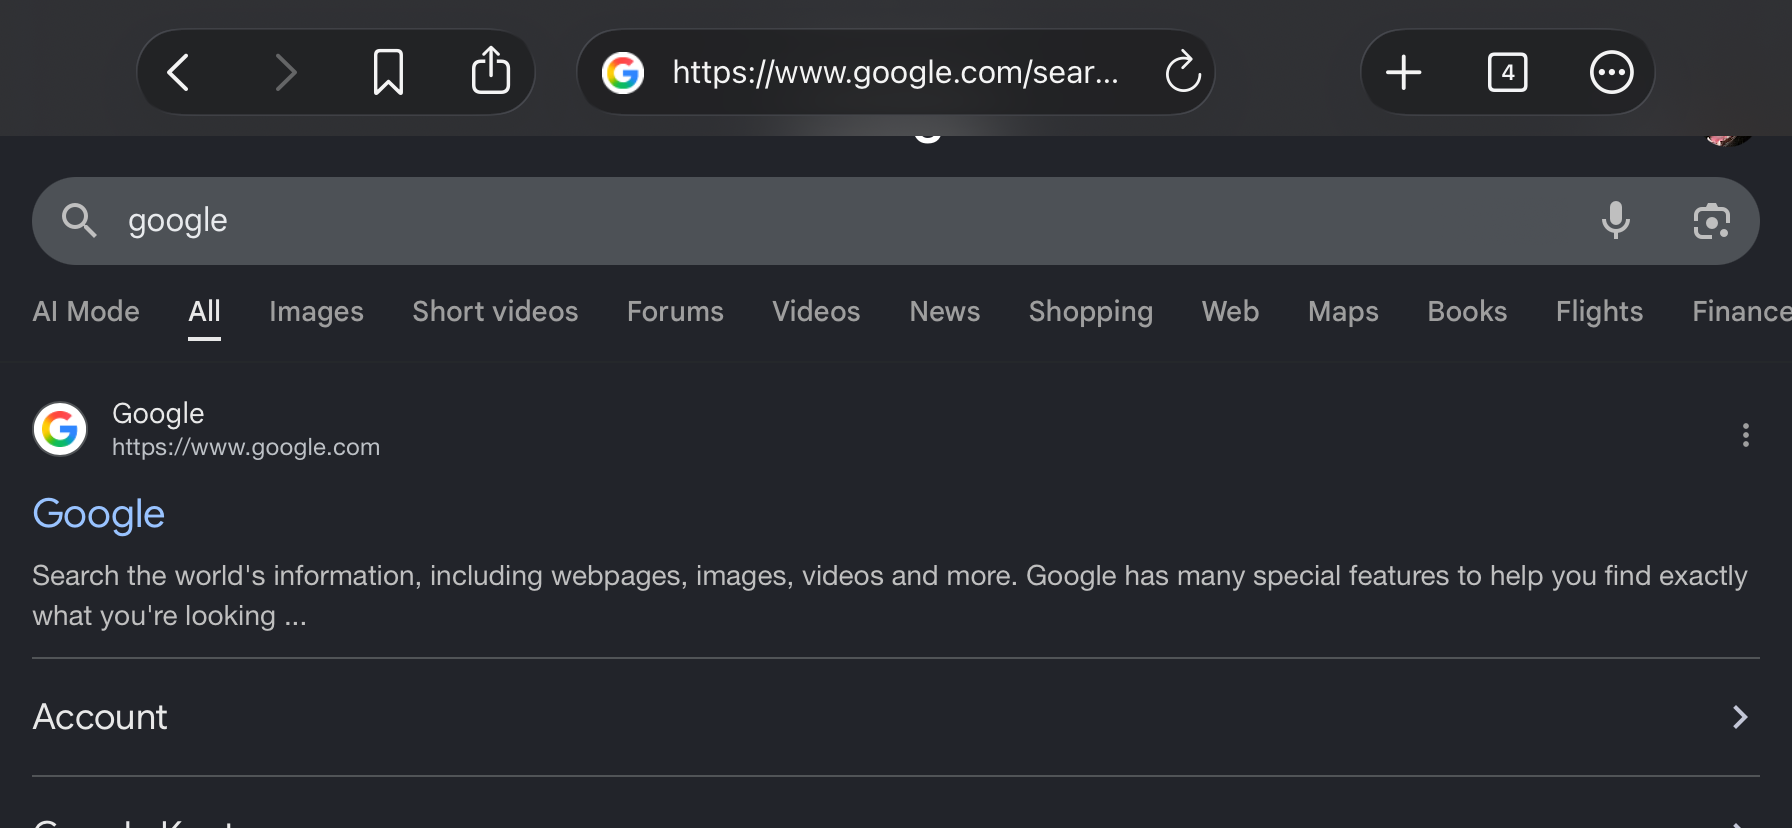This screenshot has width=1792, height=828.
Task: Expand the Account row chevron
Action: [1740, 717]
